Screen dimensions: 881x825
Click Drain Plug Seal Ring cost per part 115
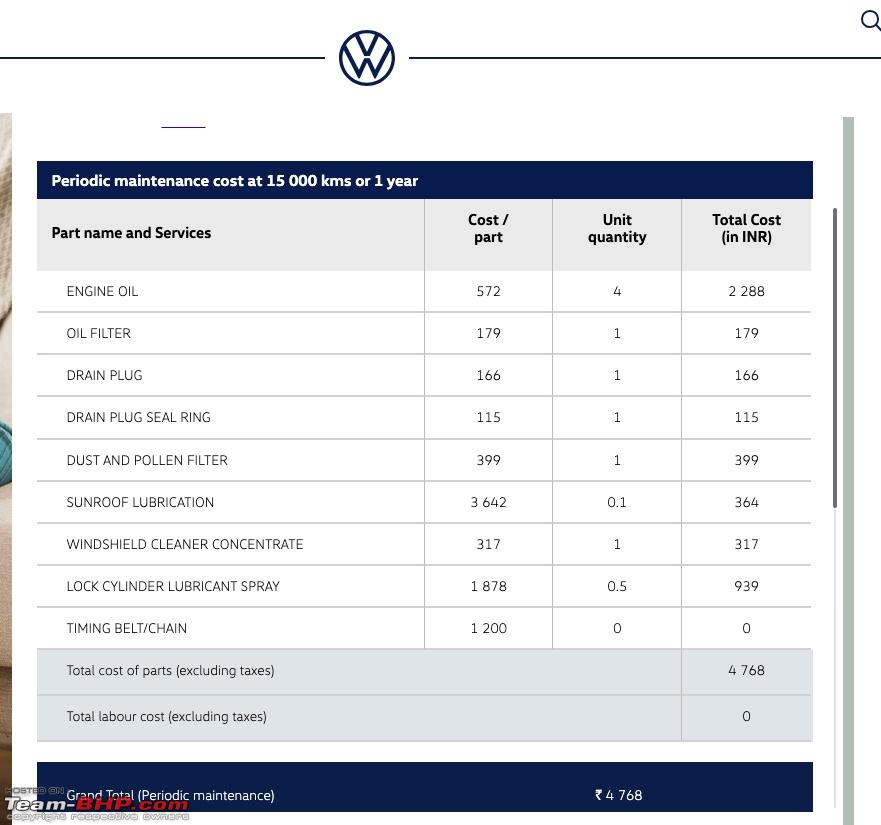(488, 418)
